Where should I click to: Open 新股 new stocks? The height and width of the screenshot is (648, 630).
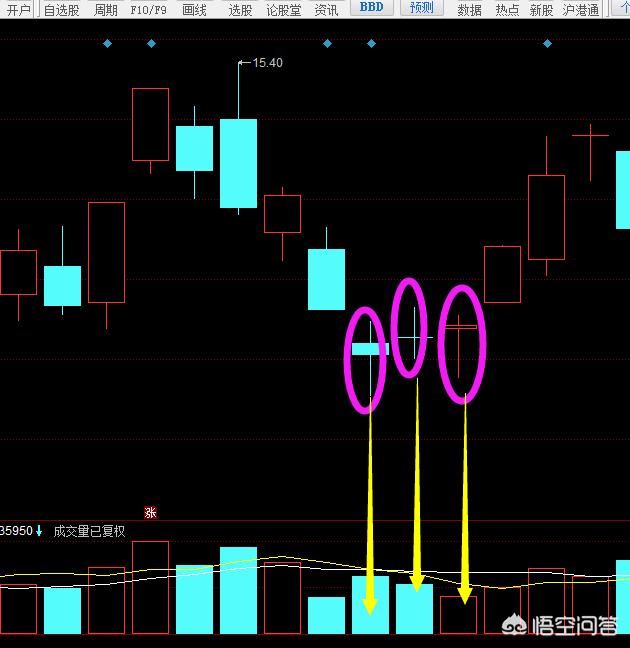click(541, 10)
